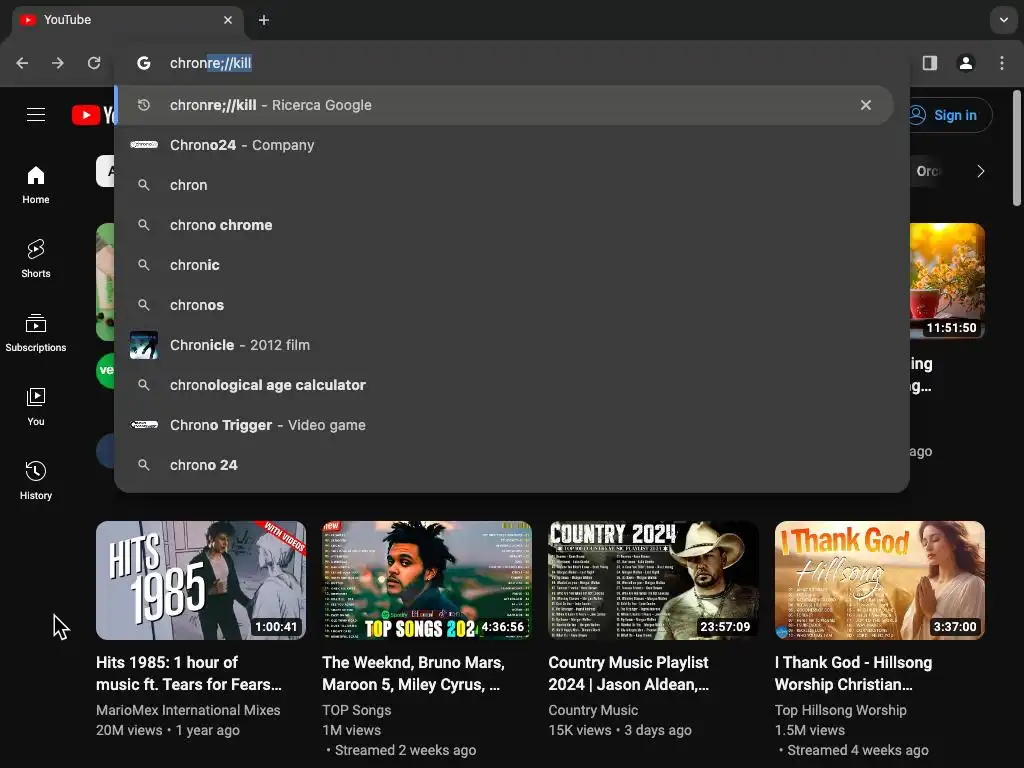This screenshot has height=768, width=1024.
Task: Open Shorts in YouTube sidebar
Action: 36,259
